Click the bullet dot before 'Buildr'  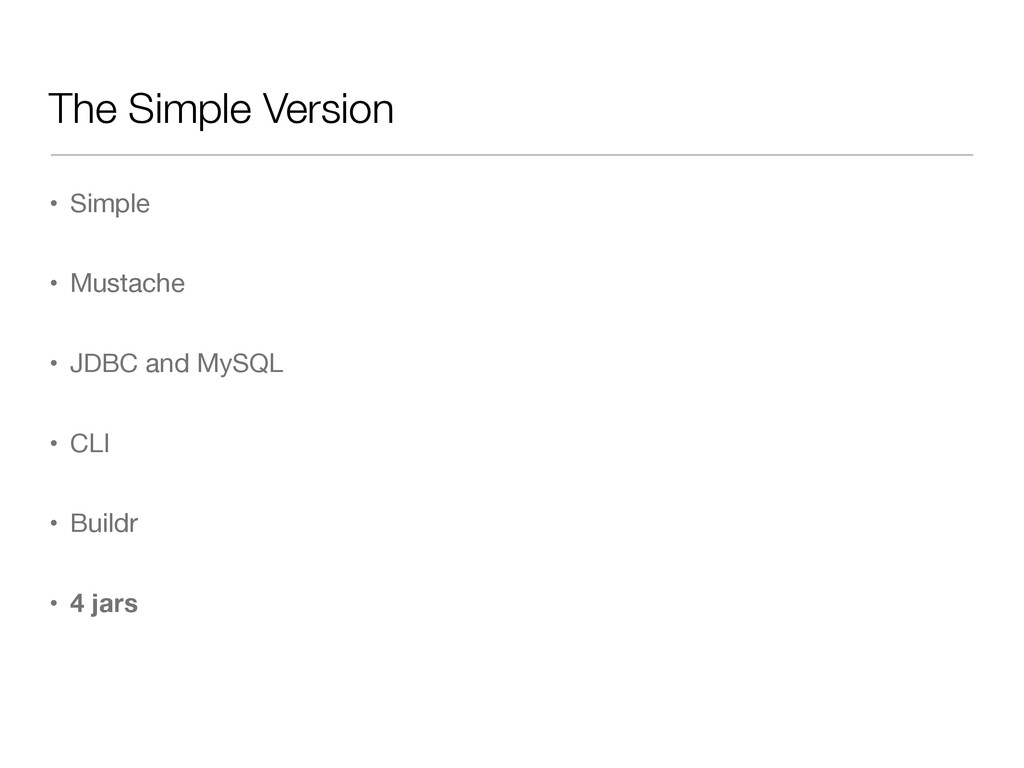coord(54,524)
